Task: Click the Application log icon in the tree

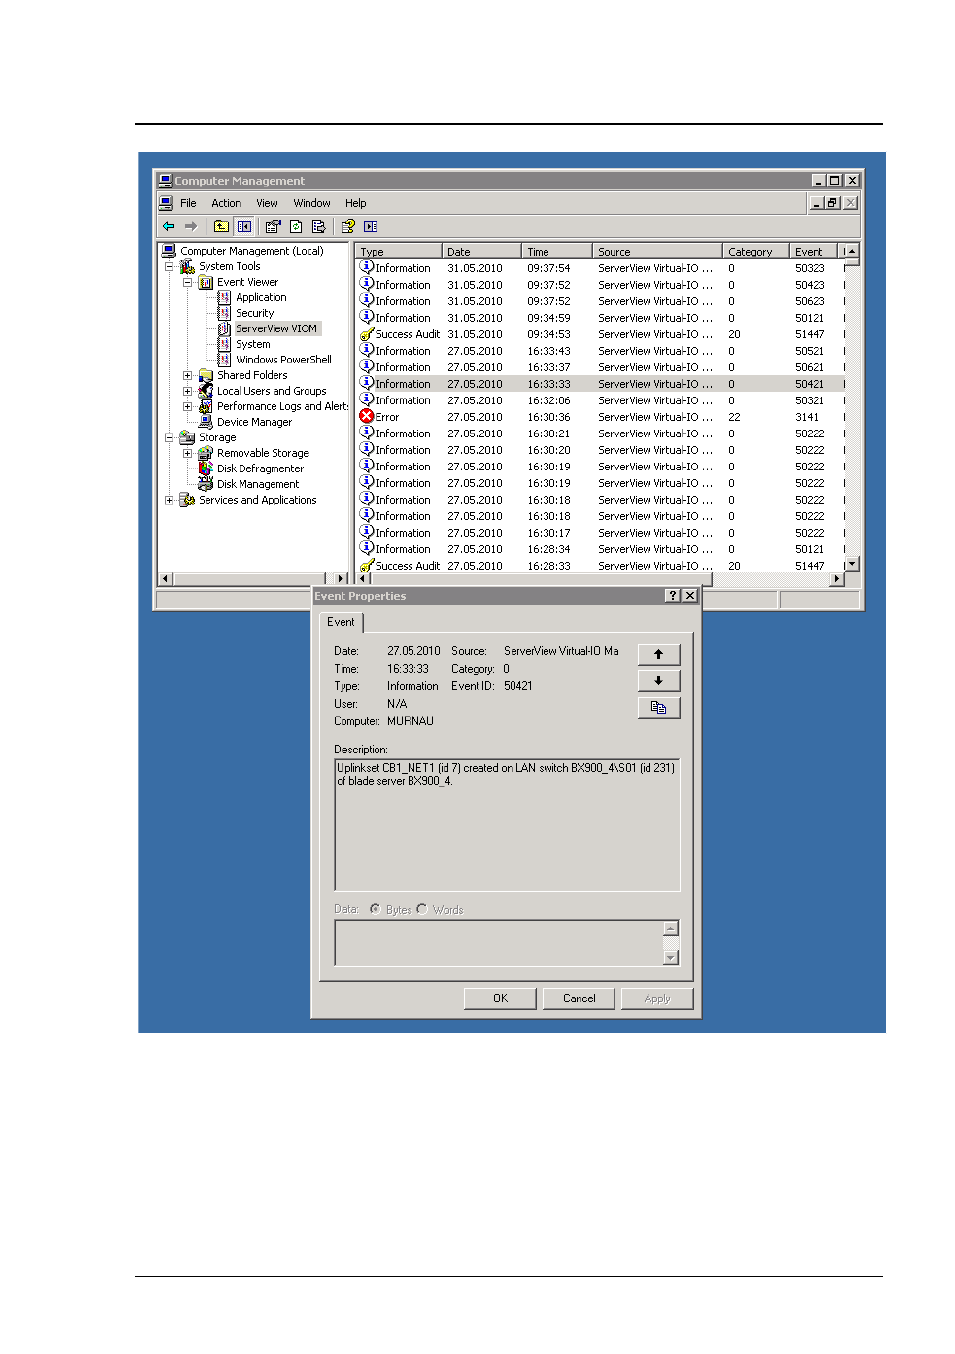Action: 224,297
